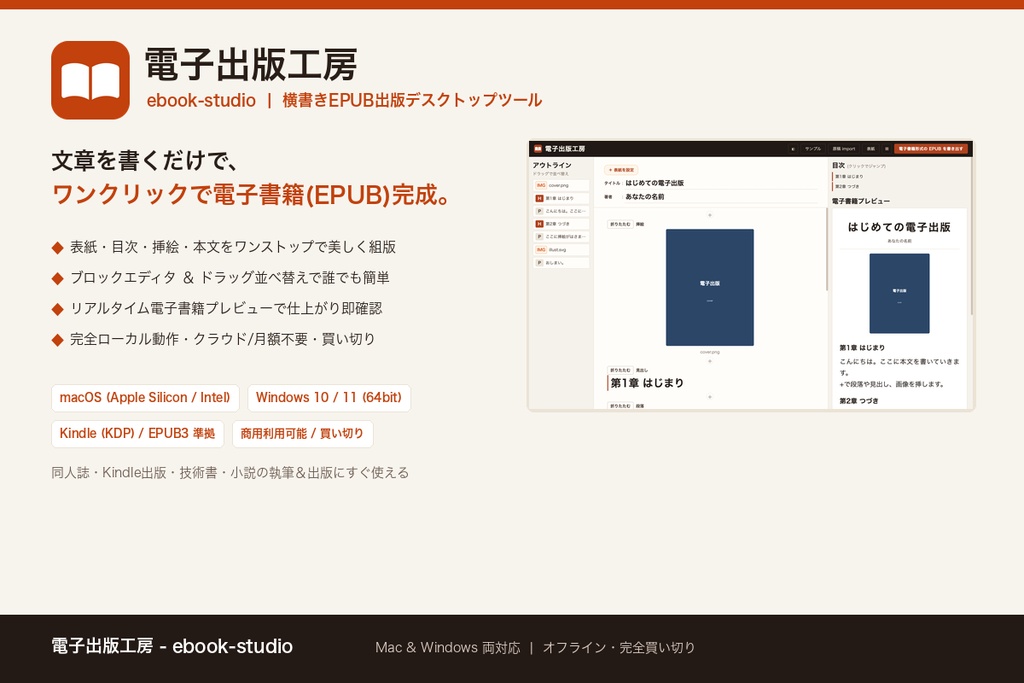
Task: Jump to 第1章 はじまり in the 目次 panel
Action: [849, 176]
